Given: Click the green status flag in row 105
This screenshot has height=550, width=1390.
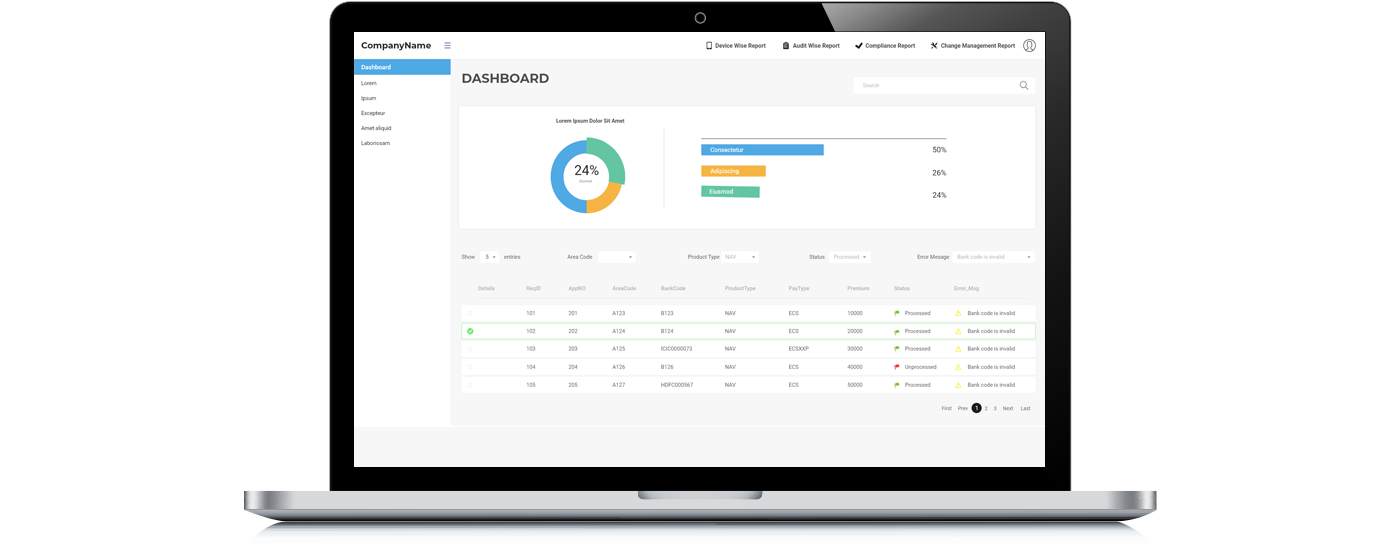Looking at the screenshot, I should (897, 385).
